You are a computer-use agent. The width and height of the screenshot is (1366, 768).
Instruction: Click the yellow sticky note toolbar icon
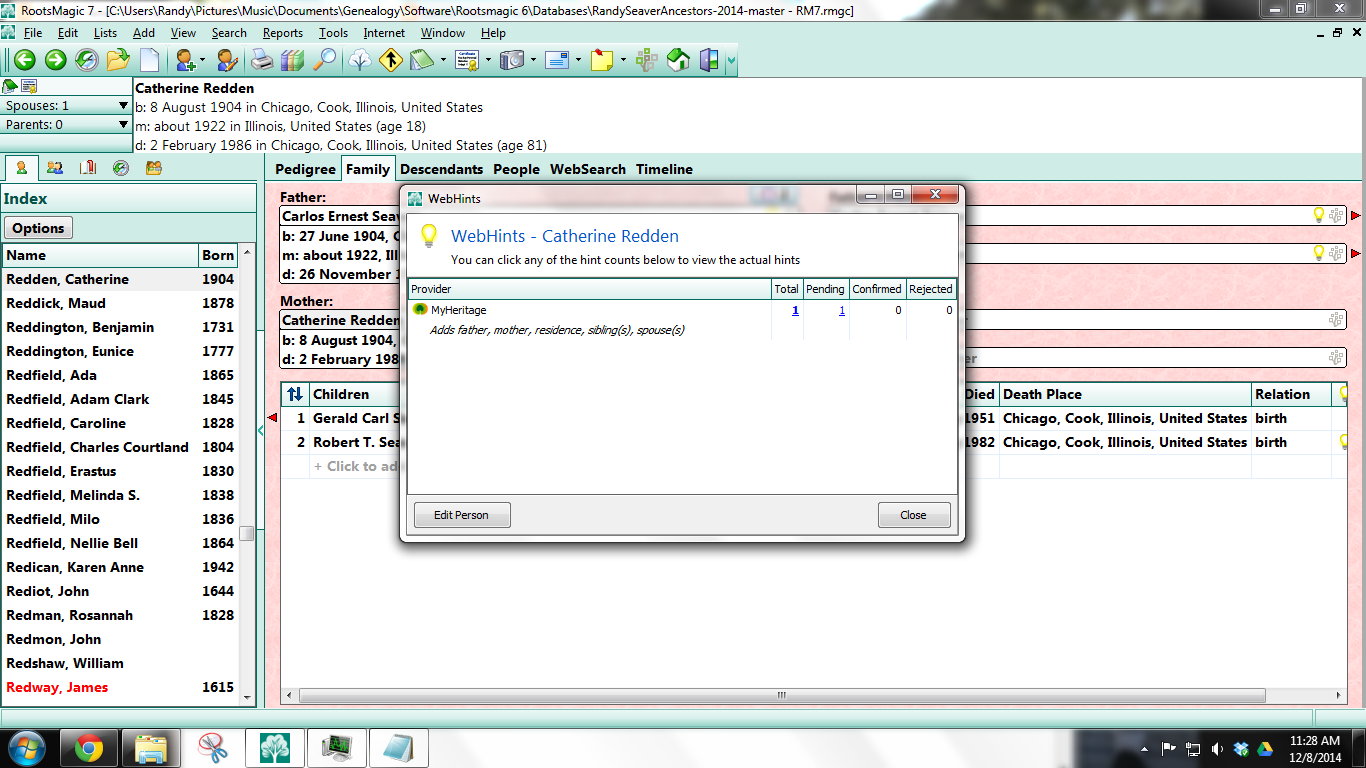[601, 60]
